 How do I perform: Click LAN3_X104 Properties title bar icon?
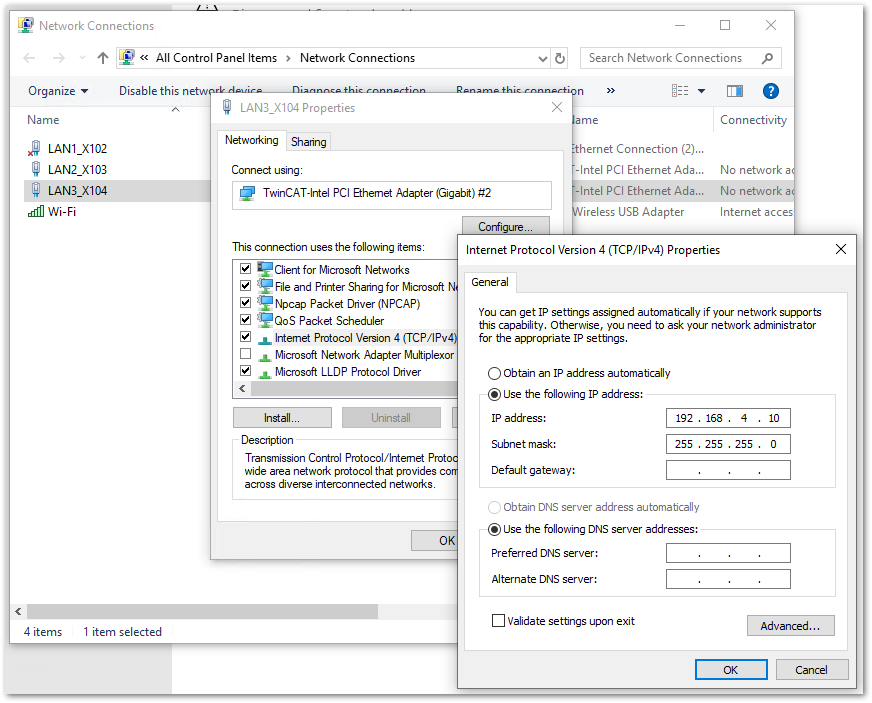click(227, 107)
